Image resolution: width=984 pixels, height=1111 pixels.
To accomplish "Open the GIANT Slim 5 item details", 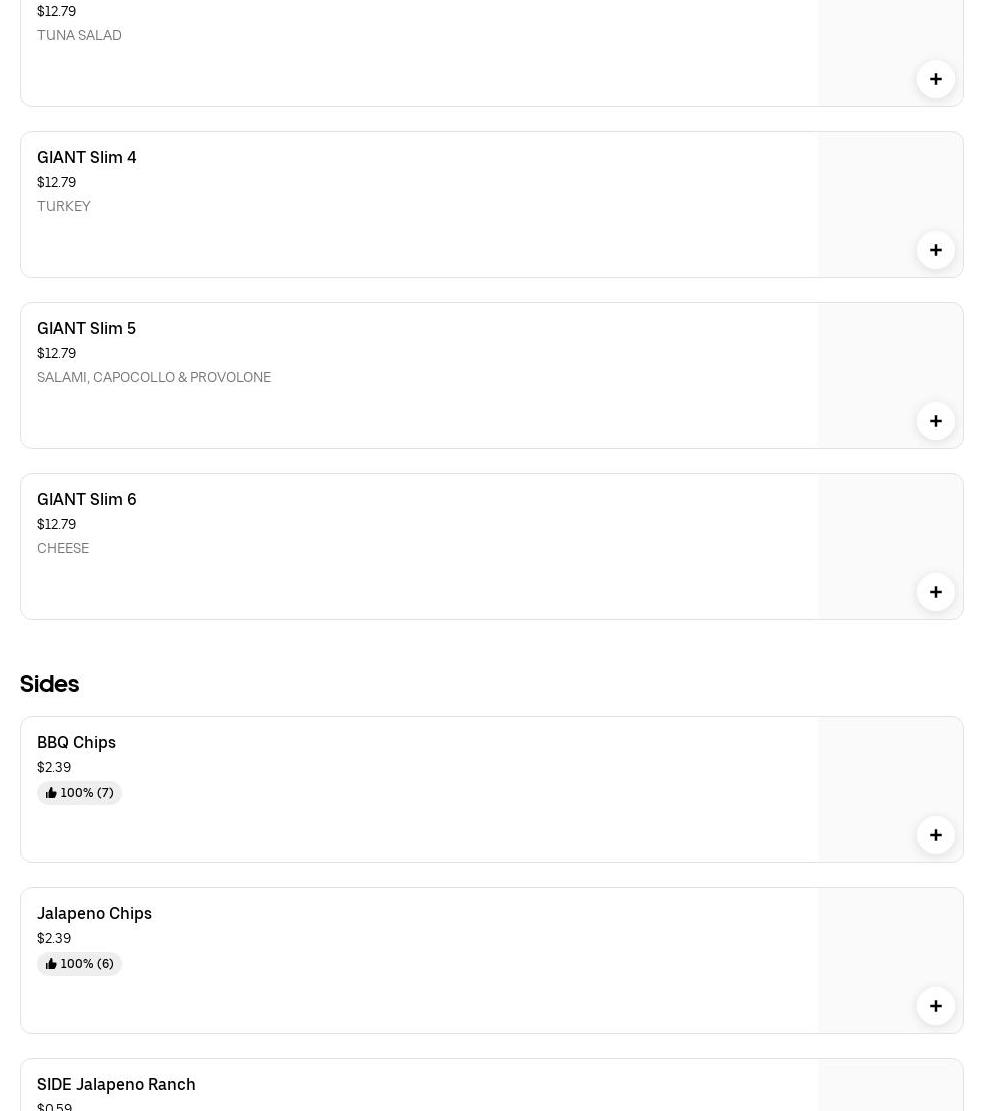I will (x=86, y=329).
